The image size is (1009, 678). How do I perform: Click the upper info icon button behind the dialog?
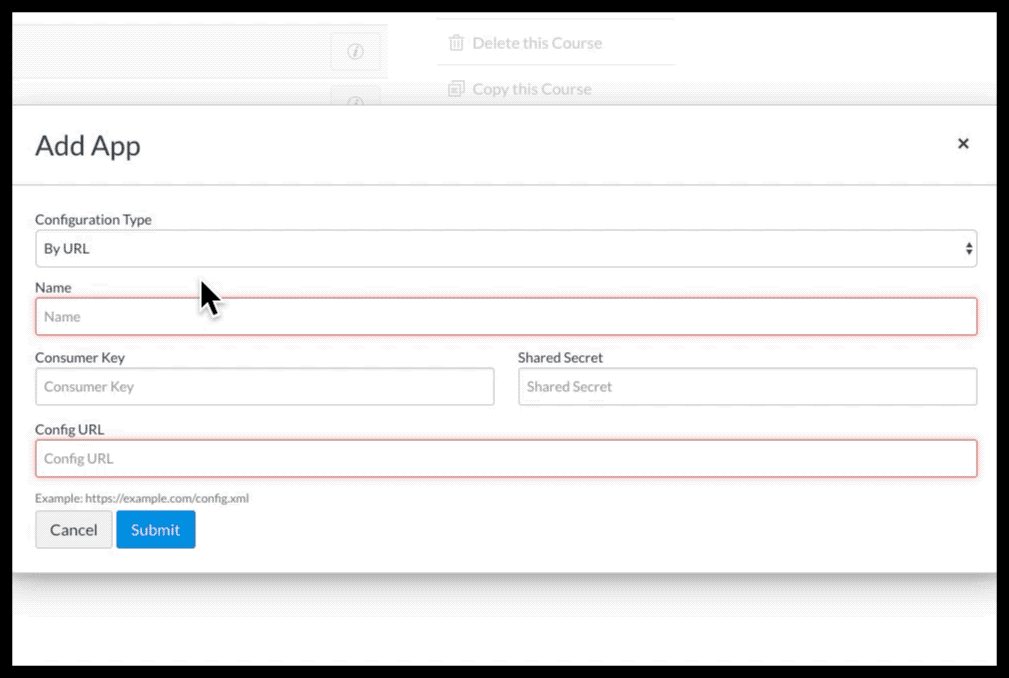[x=355, y=51]
